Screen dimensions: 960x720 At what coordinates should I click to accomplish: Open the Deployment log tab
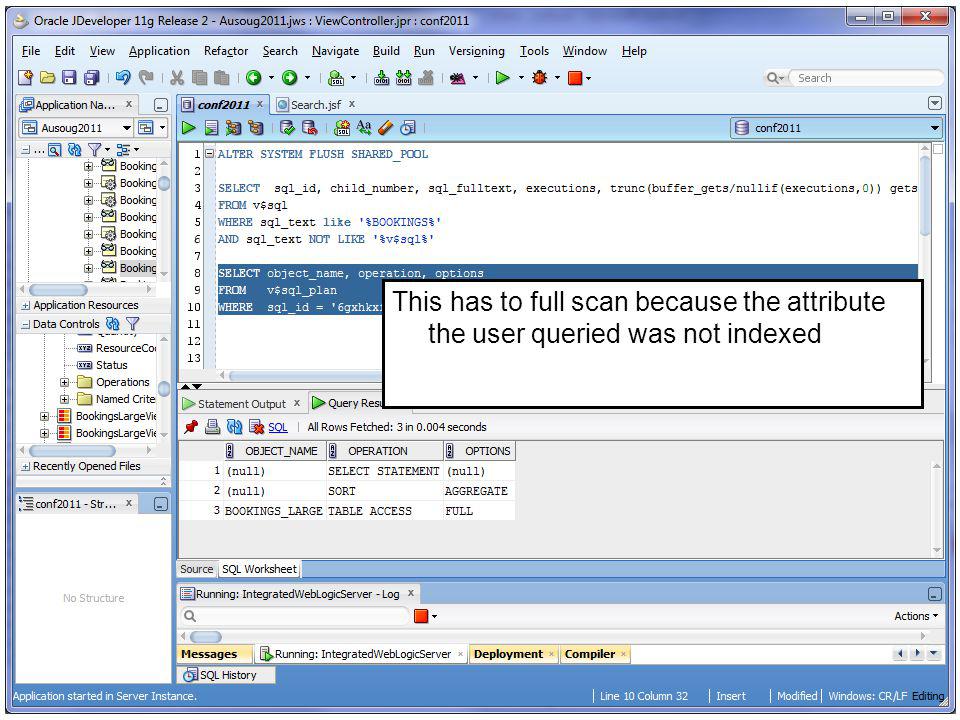(508, 654)
